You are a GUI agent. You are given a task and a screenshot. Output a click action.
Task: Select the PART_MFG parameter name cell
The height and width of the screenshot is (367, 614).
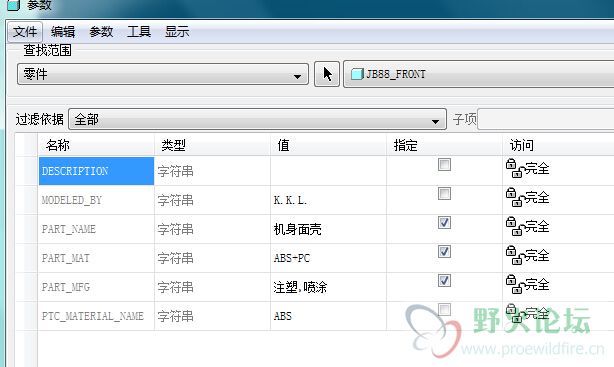[96, 287]
